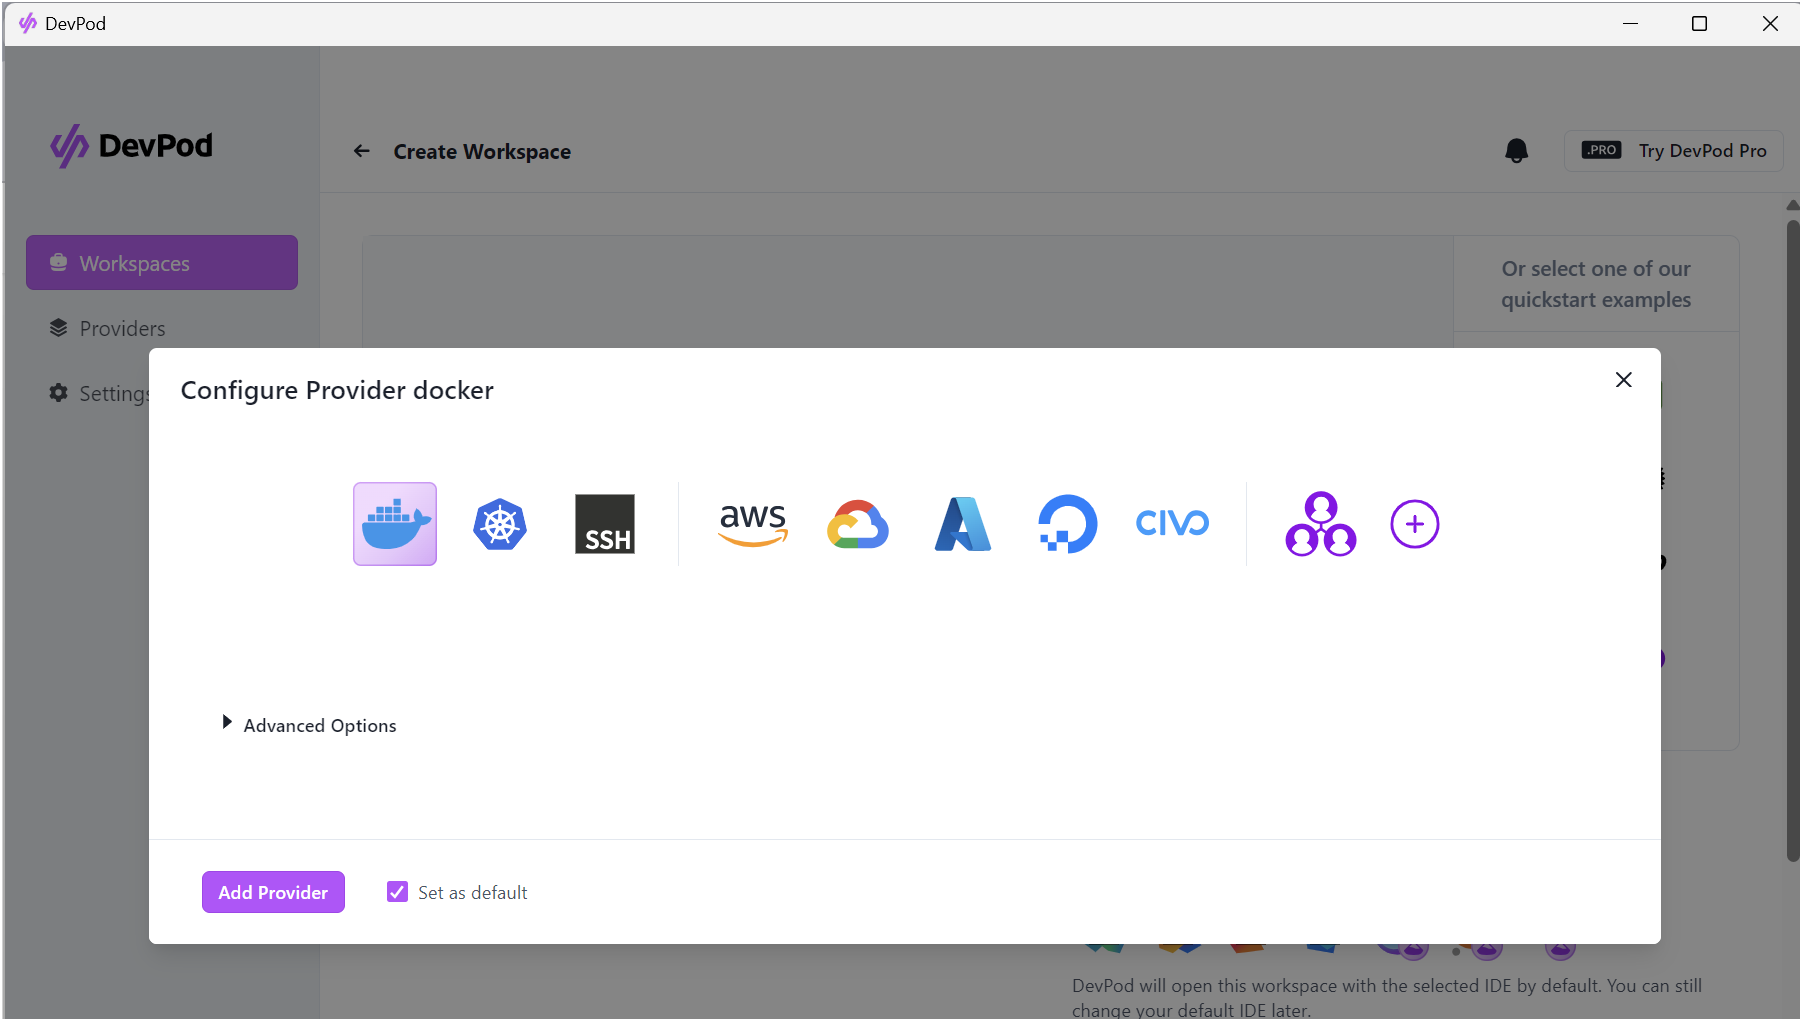This screenshot has width=1802, height=1021.
Task: Select the Docker provider icon
Action: point(394,523)
